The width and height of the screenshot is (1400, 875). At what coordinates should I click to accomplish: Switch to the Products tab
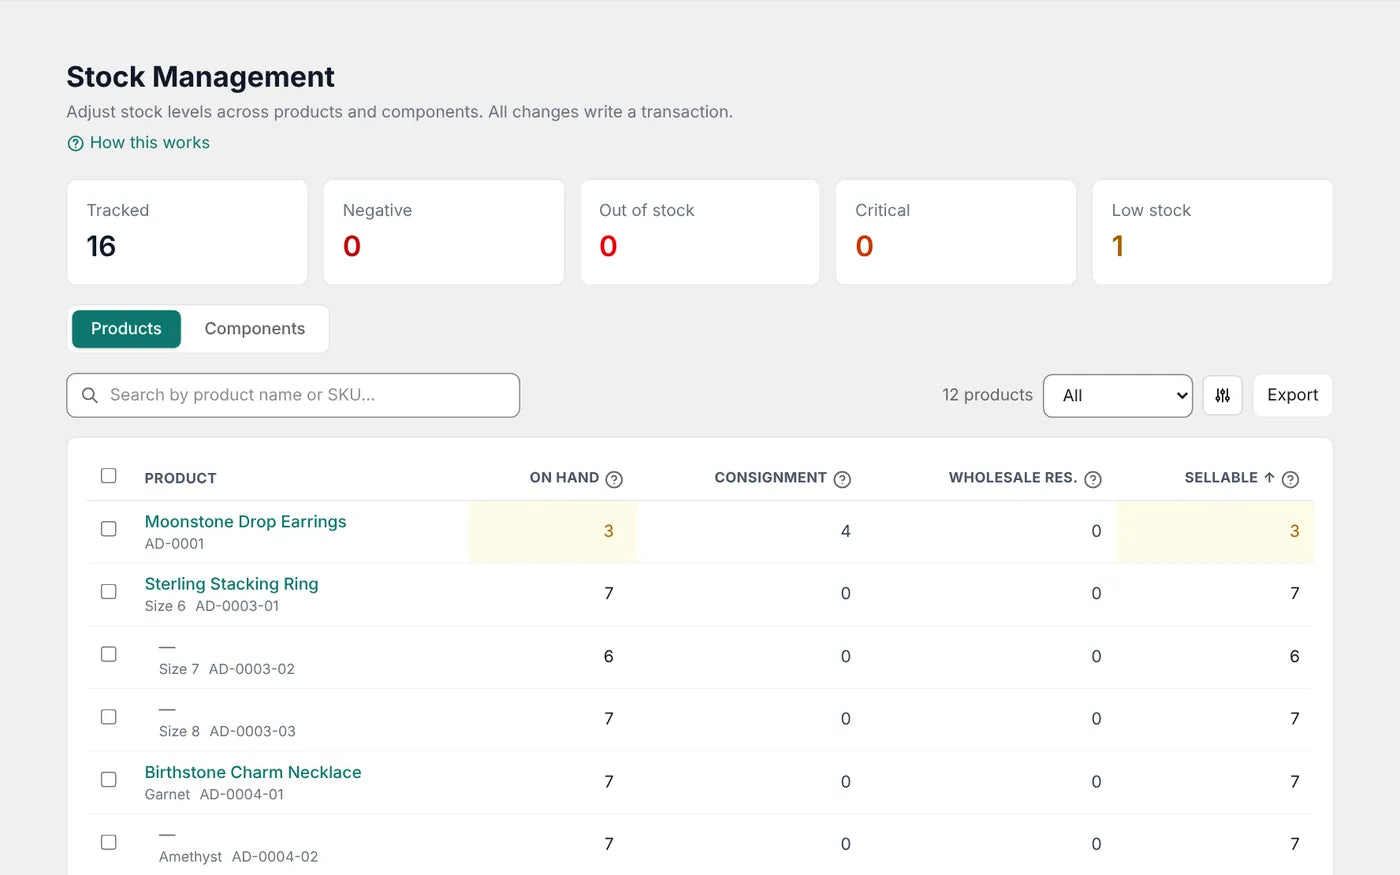click(x=126, y=329)
